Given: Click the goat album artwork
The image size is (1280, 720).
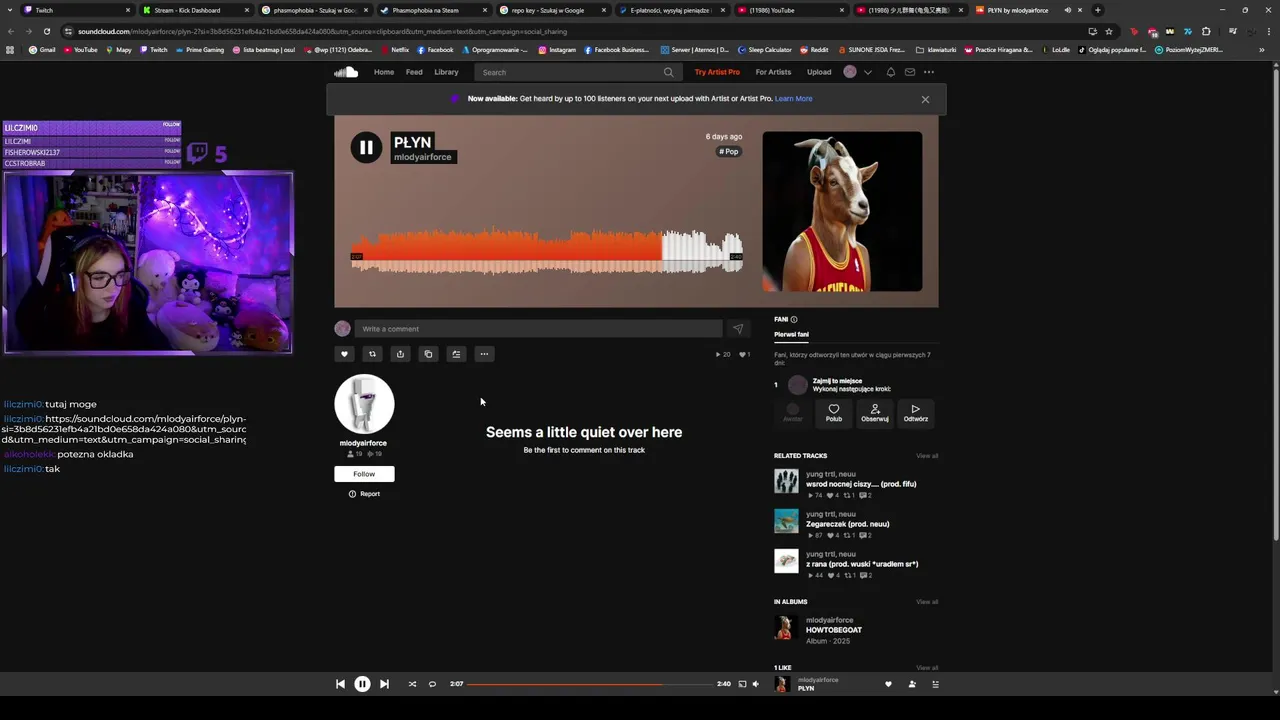Looking at the screenshot, I should pyautogui.click(x=842, y=211).
